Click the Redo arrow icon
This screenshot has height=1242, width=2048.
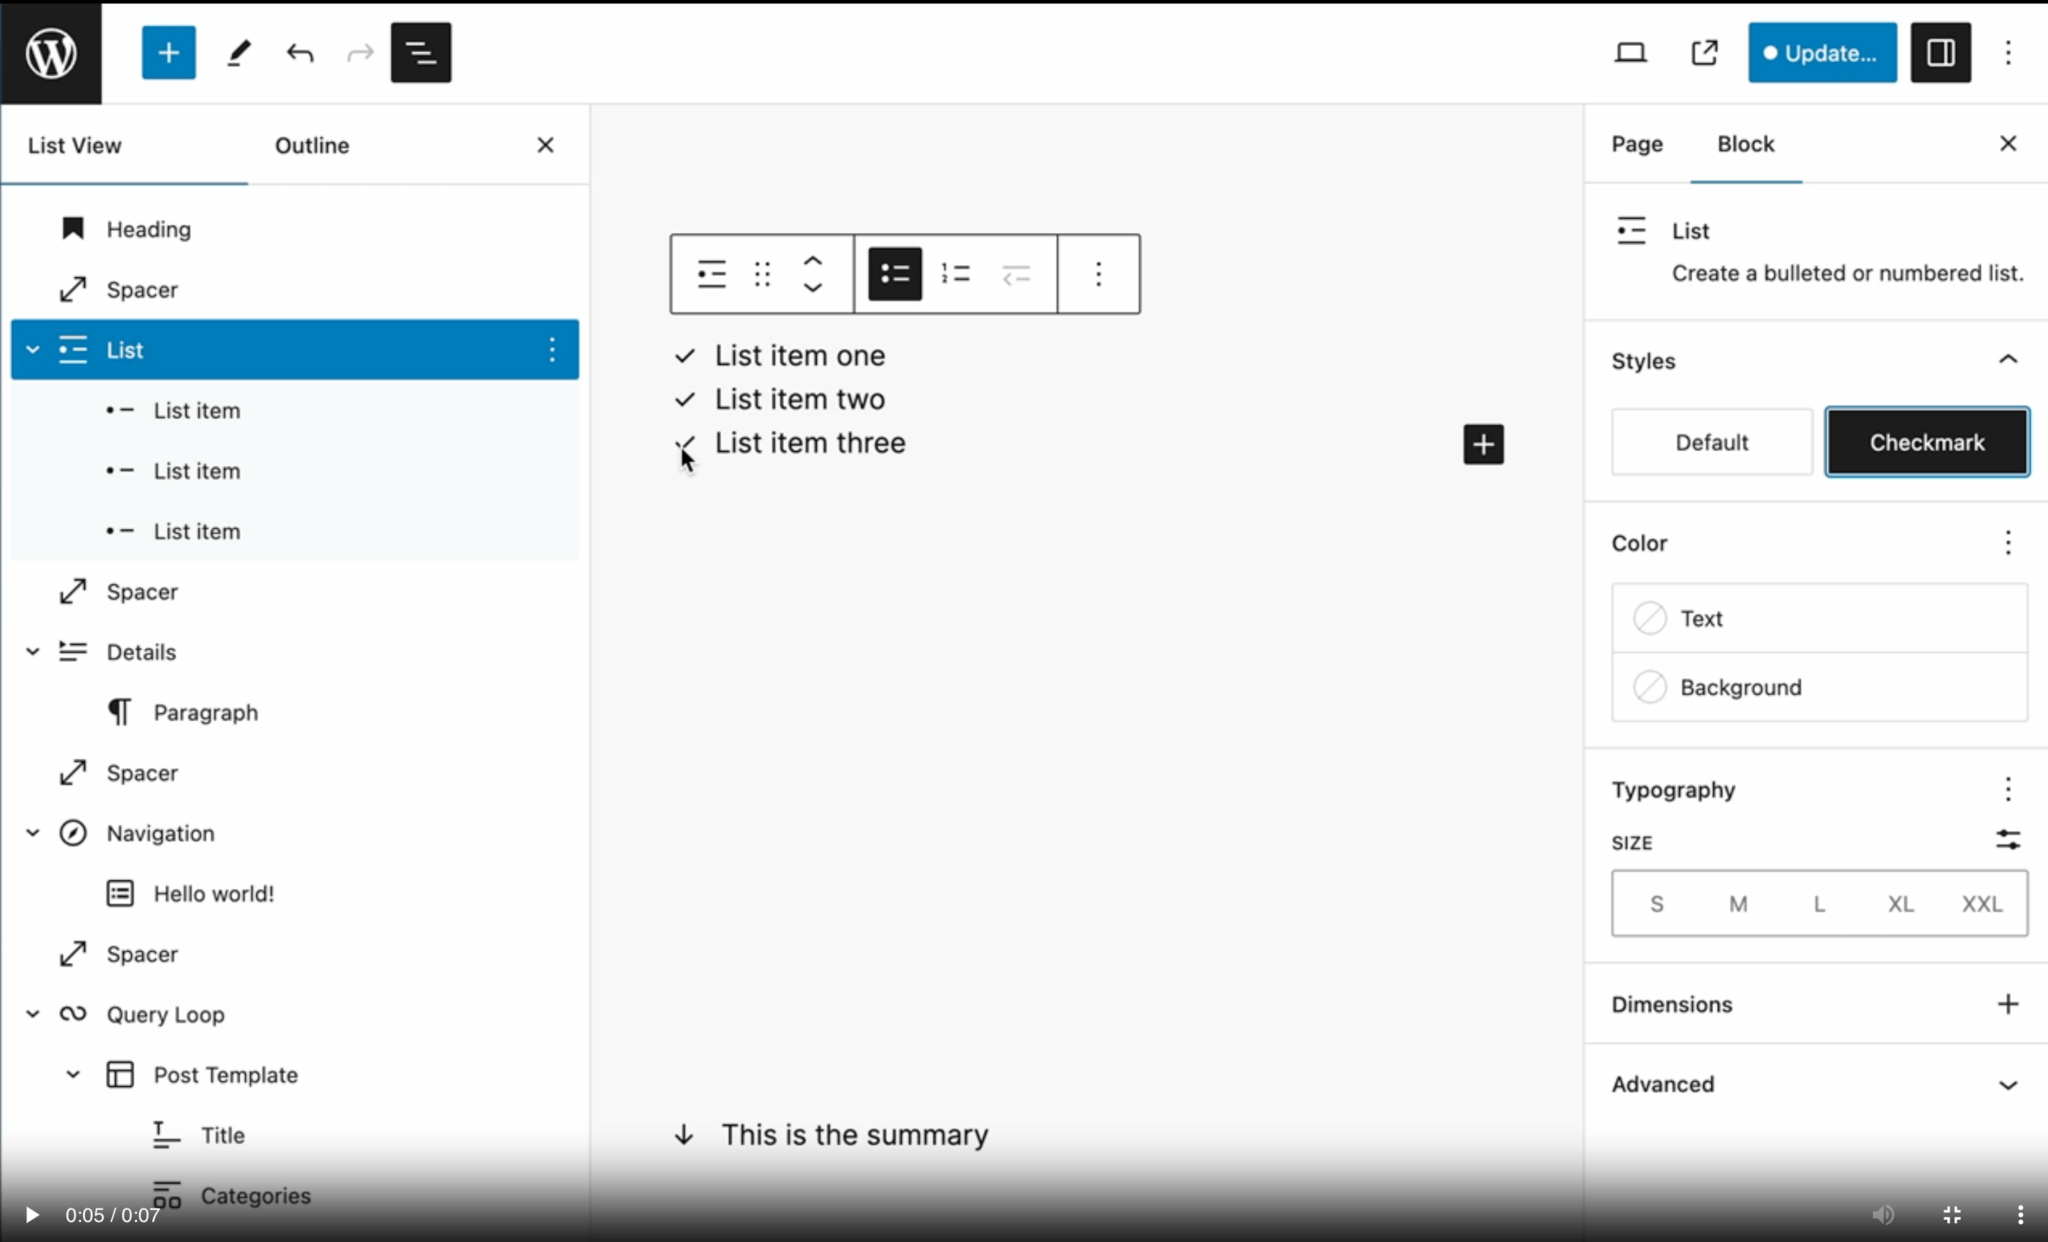(x=359, y=52)
